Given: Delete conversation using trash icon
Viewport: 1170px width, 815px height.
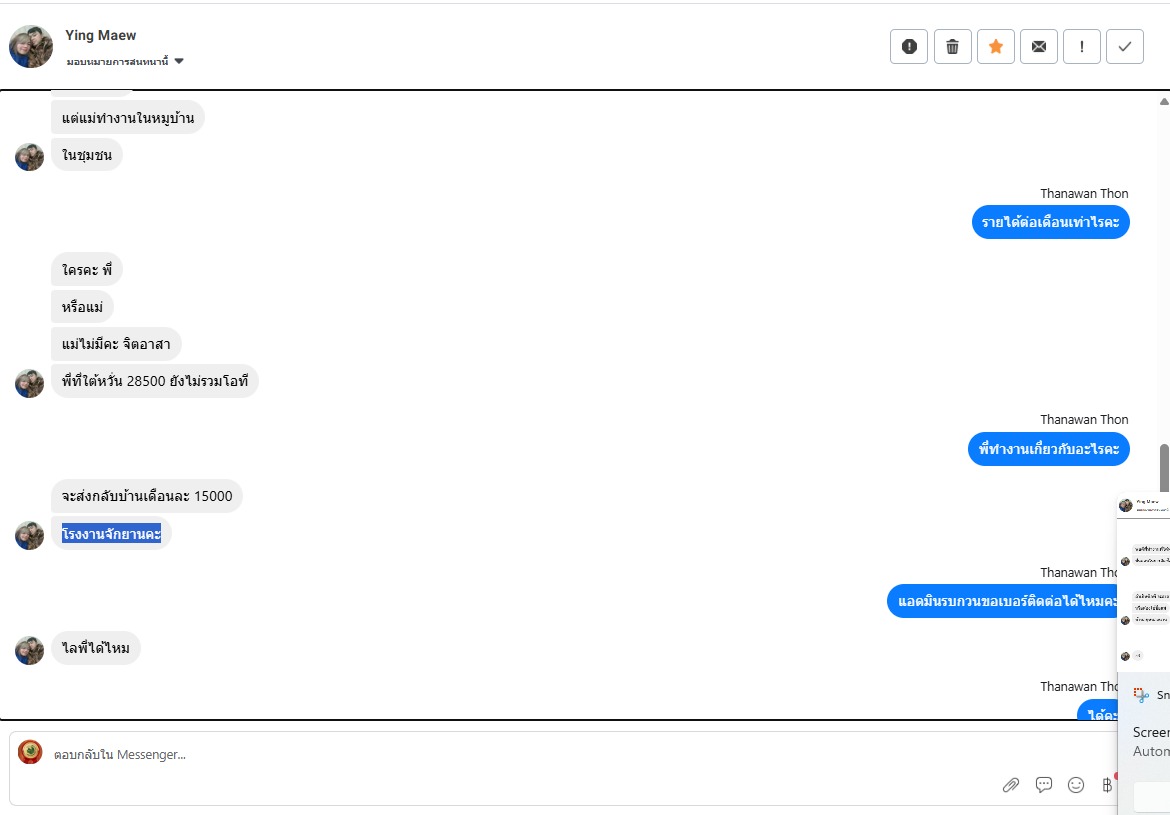Looking at the screenshot, I should click(952, 47).
